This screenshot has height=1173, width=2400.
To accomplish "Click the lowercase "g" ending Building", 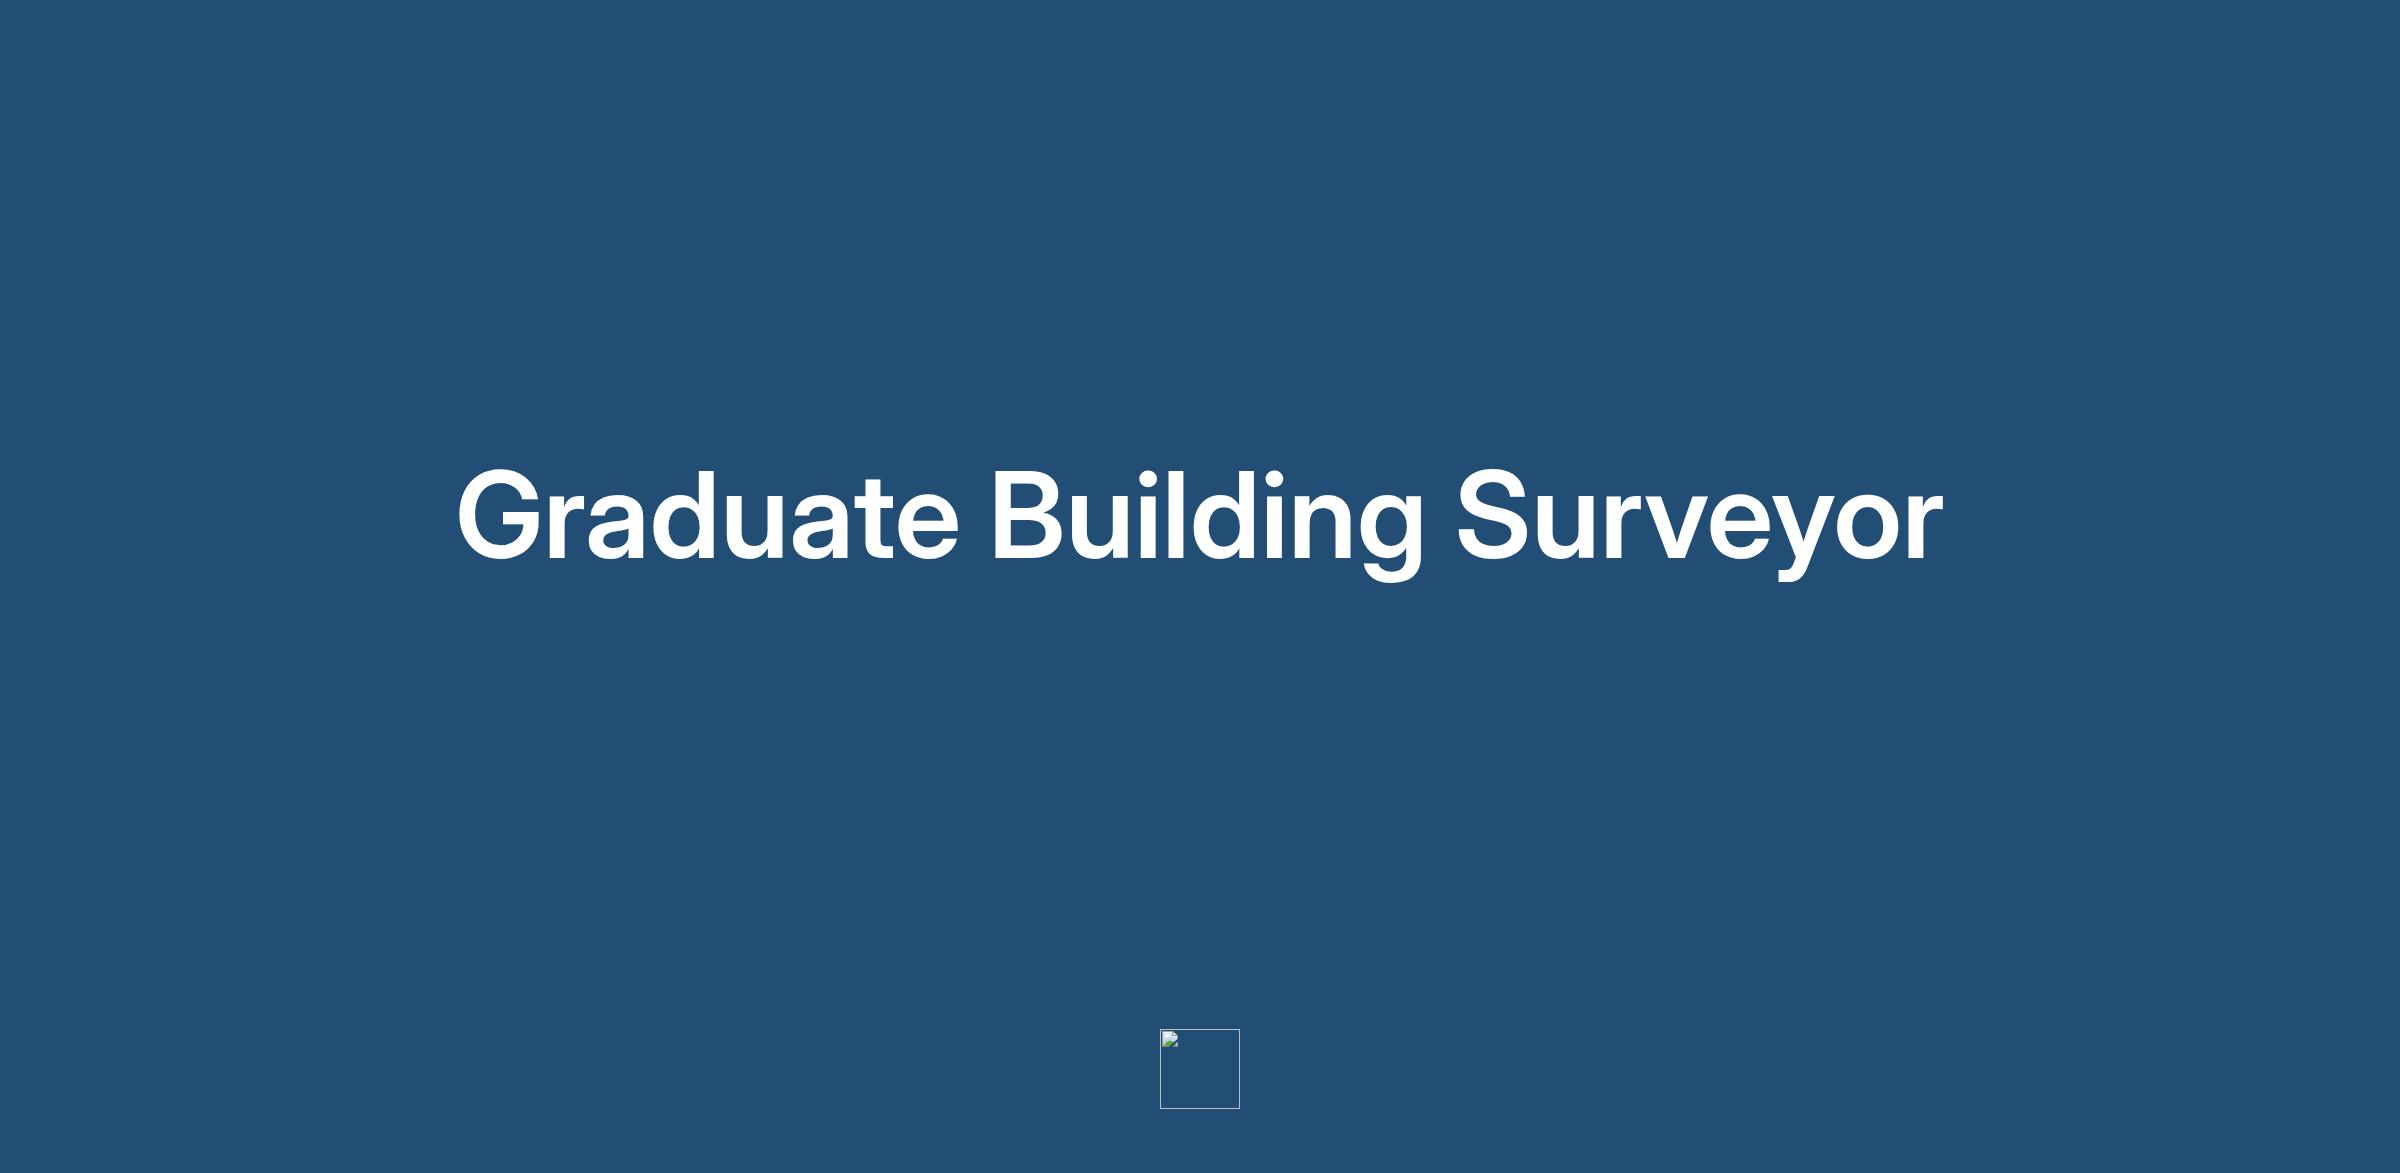I will [1390, 530].
